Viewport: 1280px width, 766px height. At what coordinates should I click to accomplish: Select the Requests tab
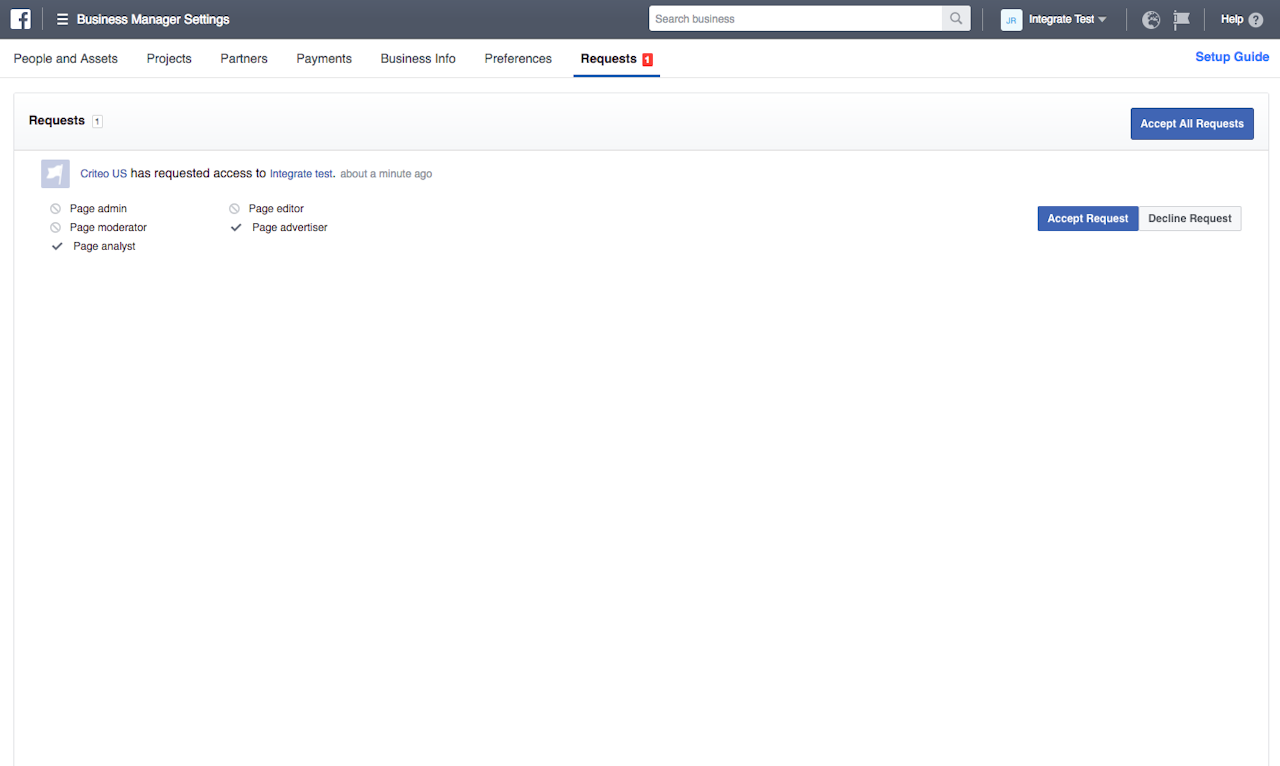(616, 59)
